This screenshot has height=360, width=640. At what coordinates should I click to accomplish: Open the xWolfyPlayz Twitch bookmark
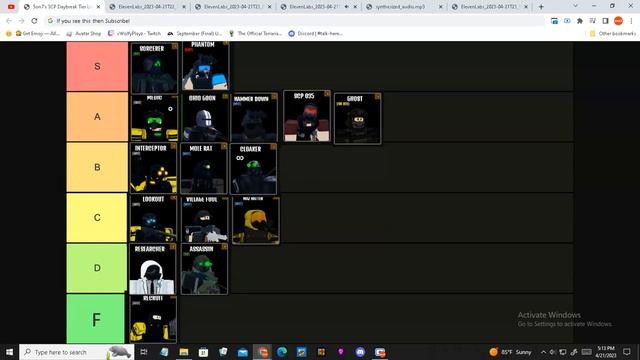click(134, 33)
